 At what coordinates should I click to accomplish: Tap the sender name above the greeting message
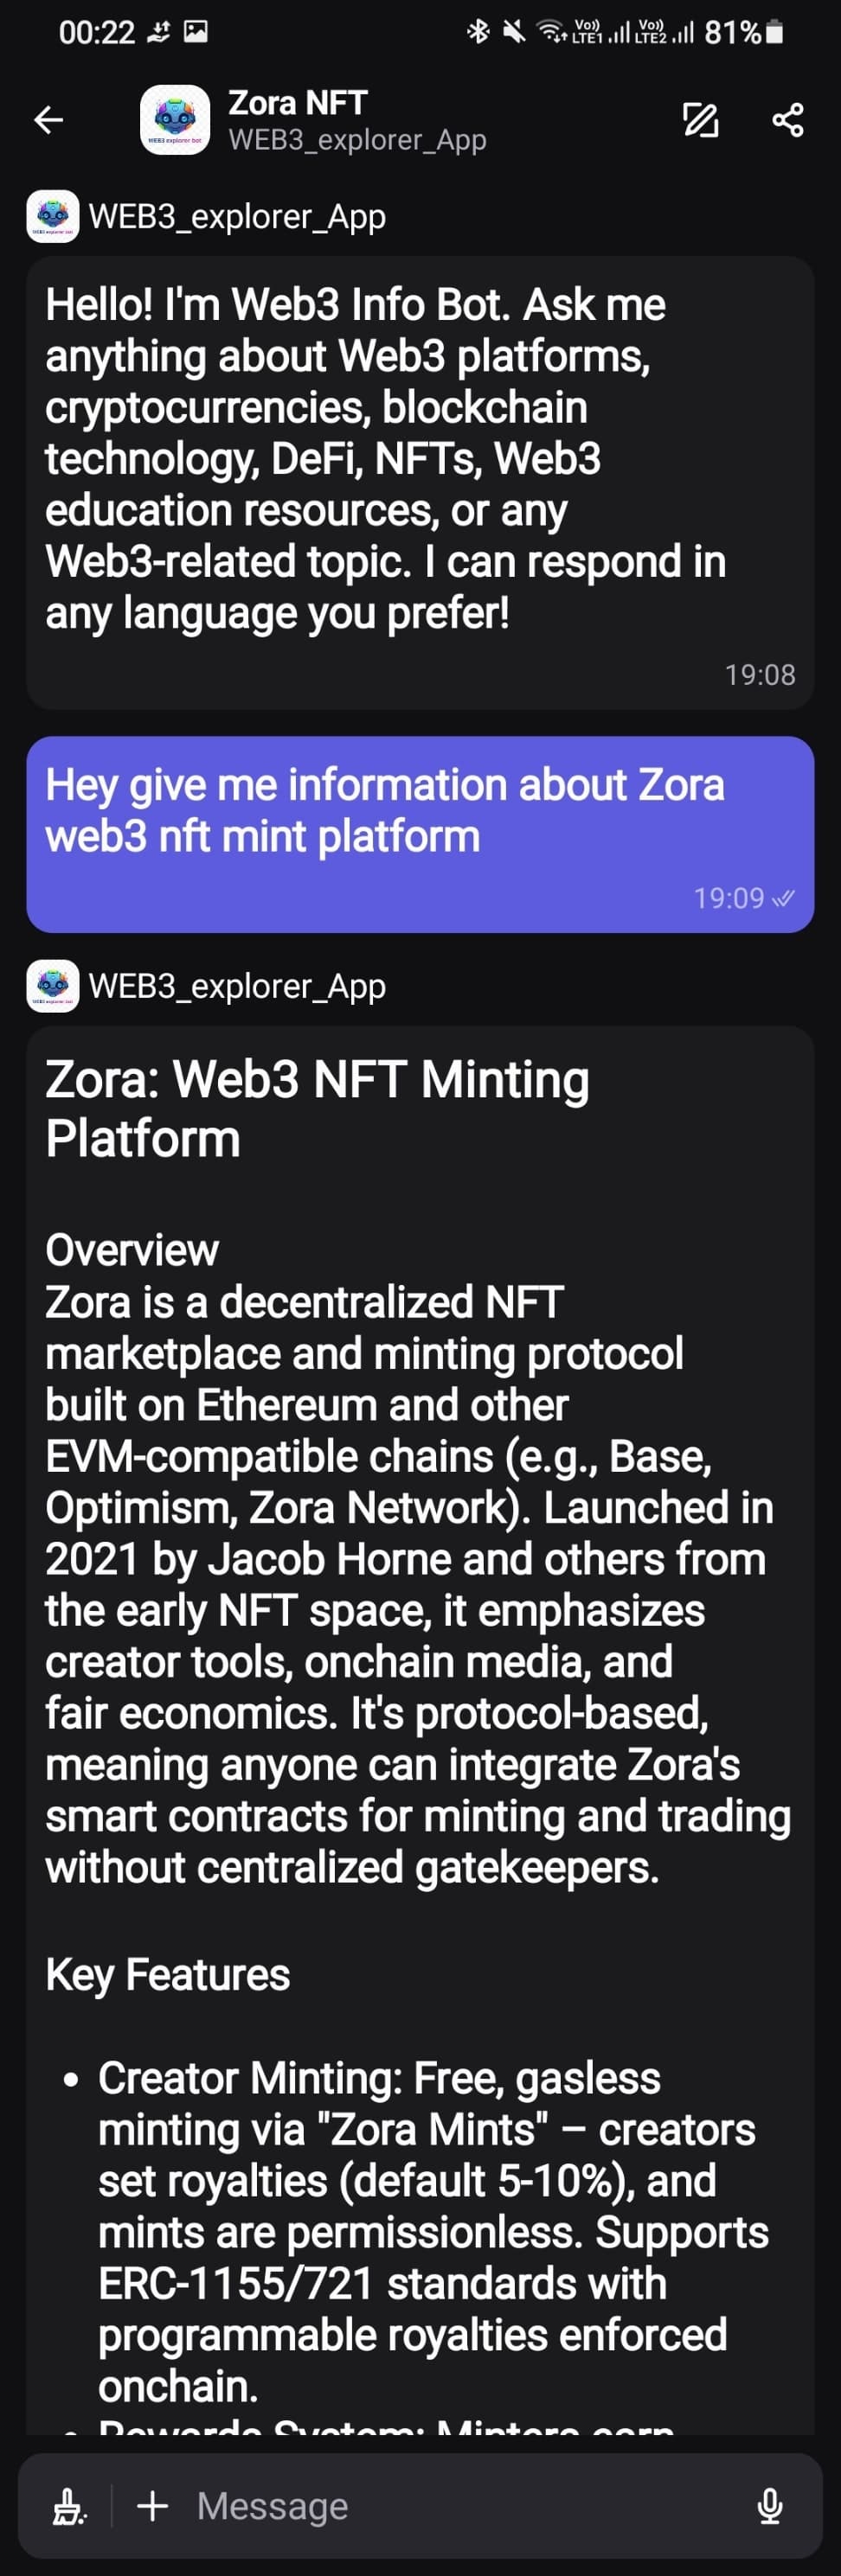(x=237, y=217)
